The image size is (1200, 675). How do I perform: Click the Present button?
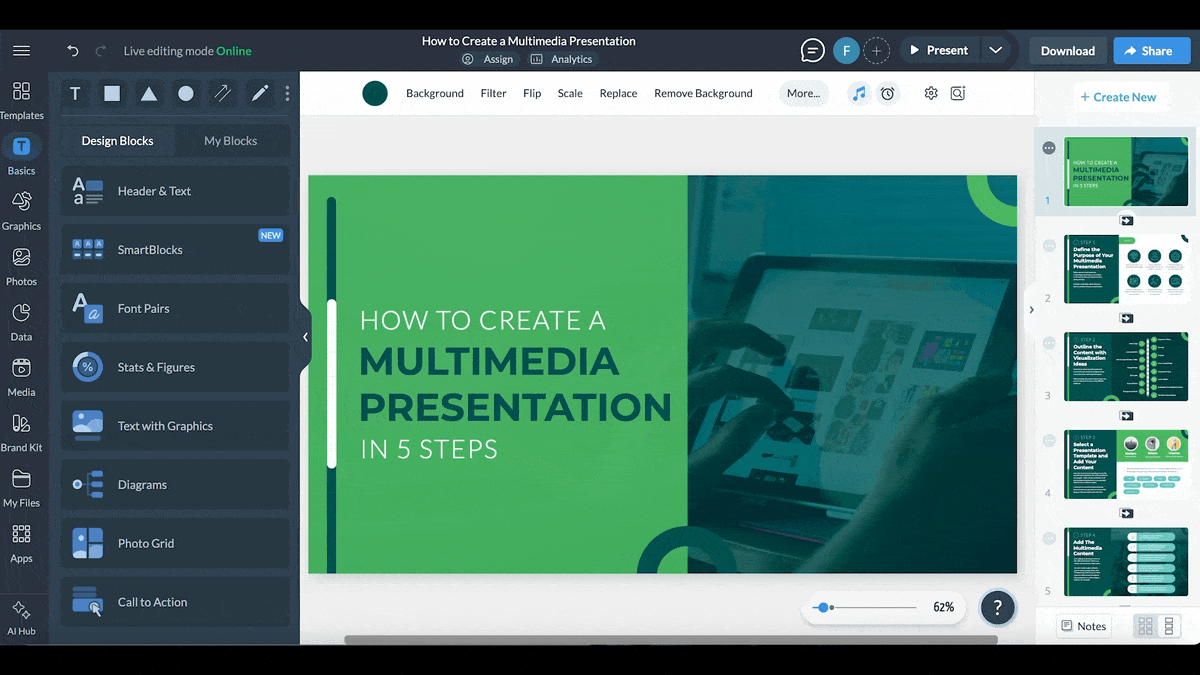pyautogui.click(x=939, y=50)
